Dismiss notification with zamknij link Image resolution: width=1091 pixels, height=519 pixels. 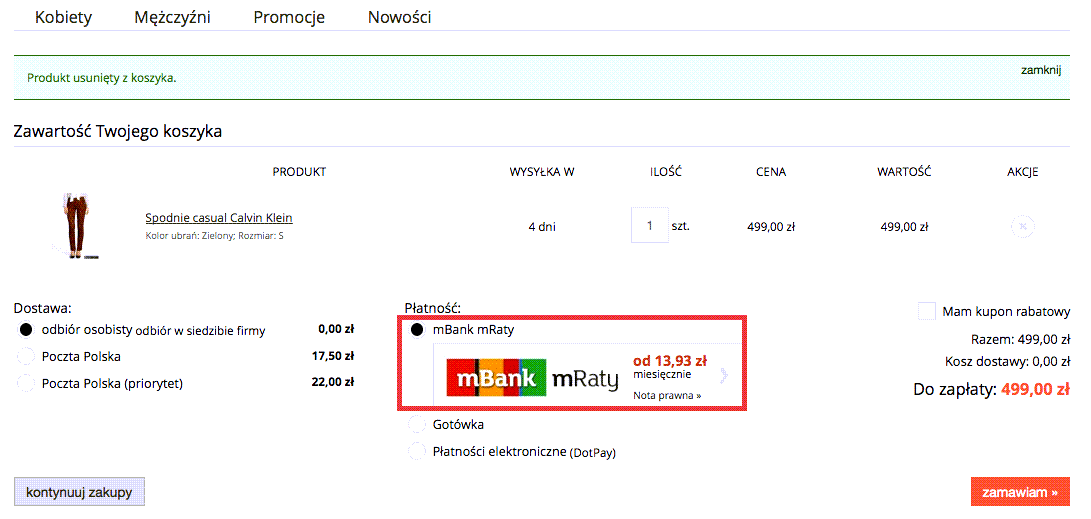(x=1040, y=70)
